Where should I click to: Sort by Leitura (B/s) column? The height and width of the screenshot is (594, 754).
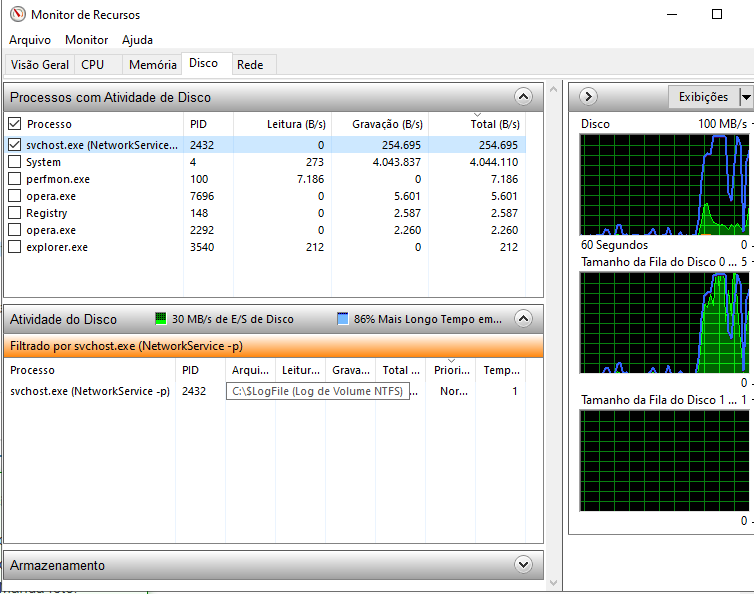pos(282,124)
